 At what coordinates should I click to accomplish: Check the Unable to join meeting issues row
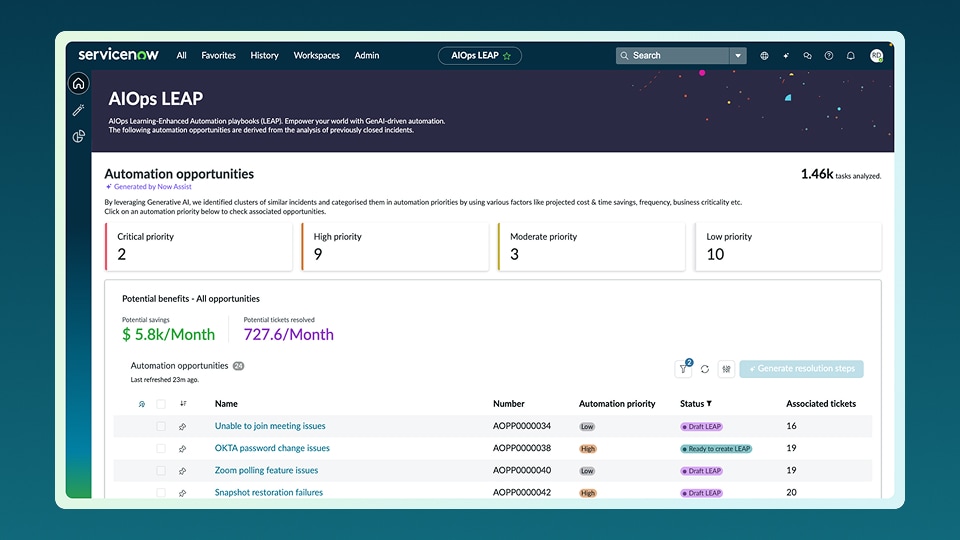click(161, 426)
